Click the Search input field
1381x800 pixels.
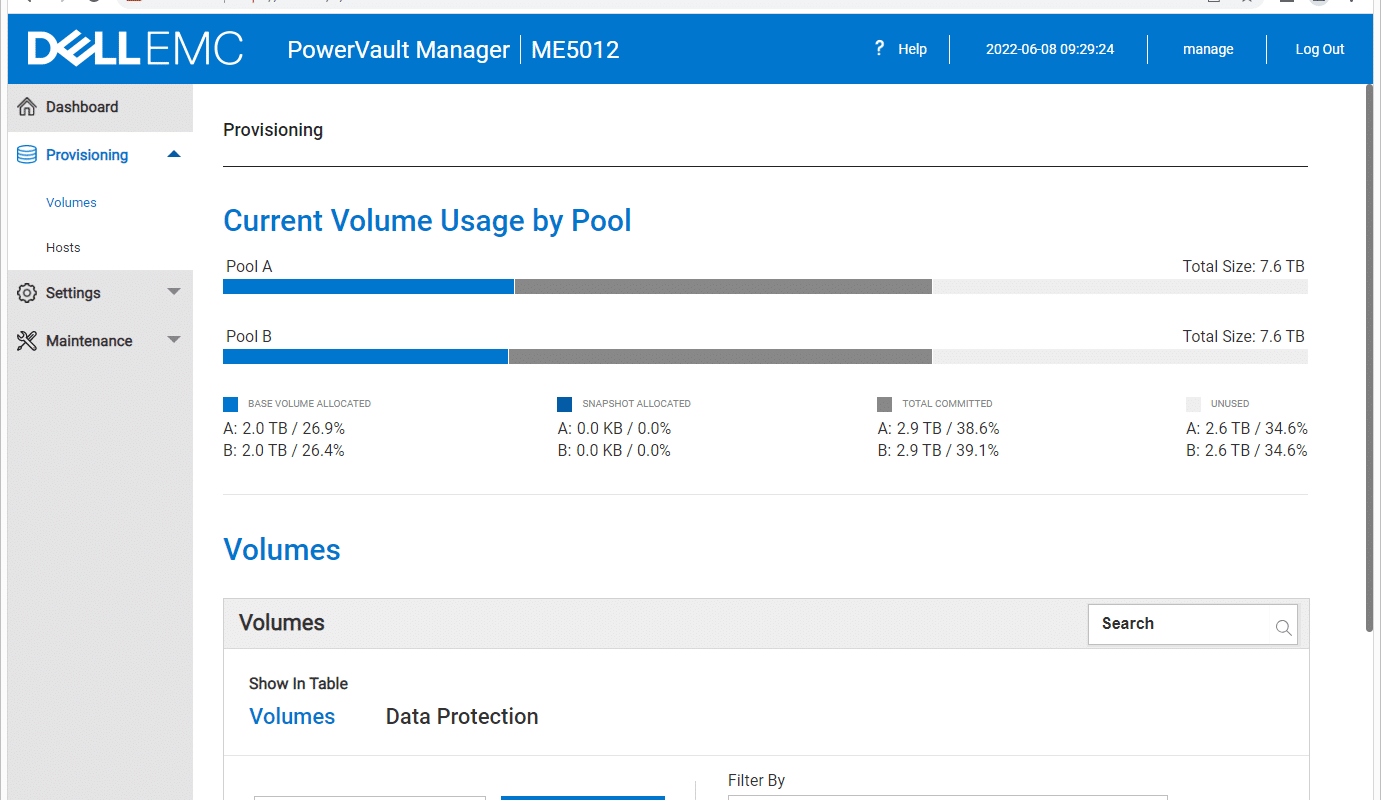[1192, 624]
